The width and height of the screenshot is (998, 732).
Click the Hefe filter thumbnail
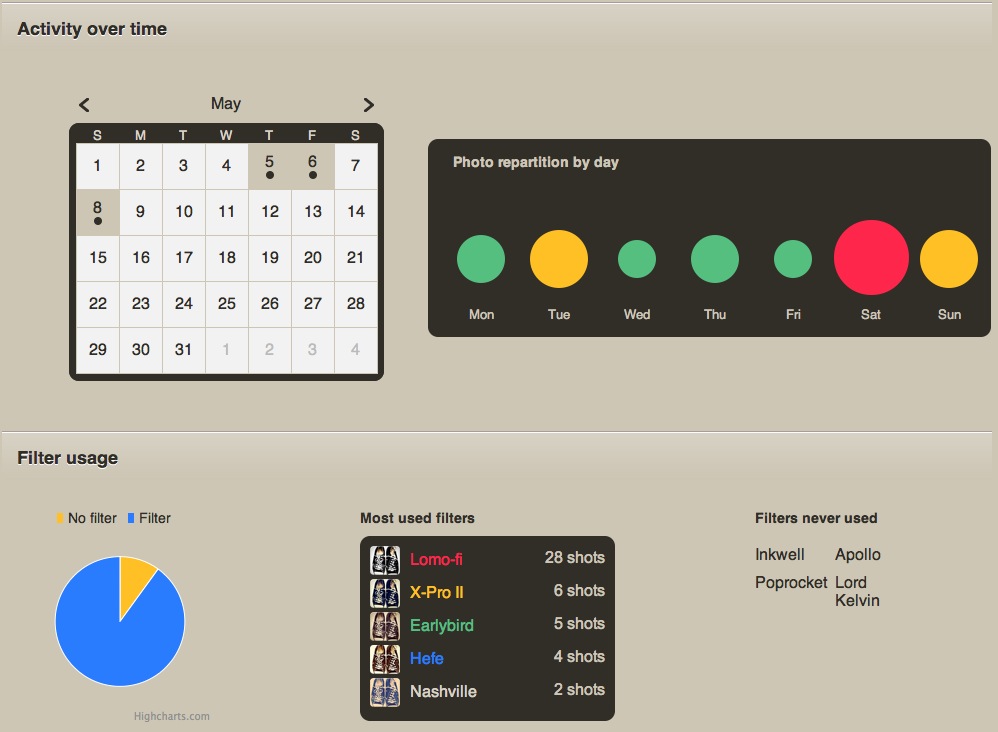(x=385, y=658)
